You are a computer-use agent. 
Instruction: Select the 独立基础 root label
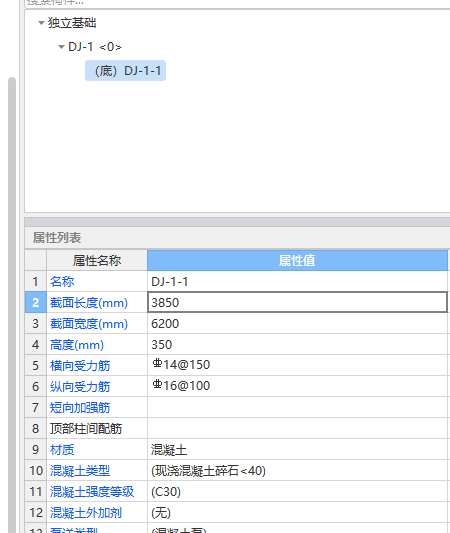(72, 23)
